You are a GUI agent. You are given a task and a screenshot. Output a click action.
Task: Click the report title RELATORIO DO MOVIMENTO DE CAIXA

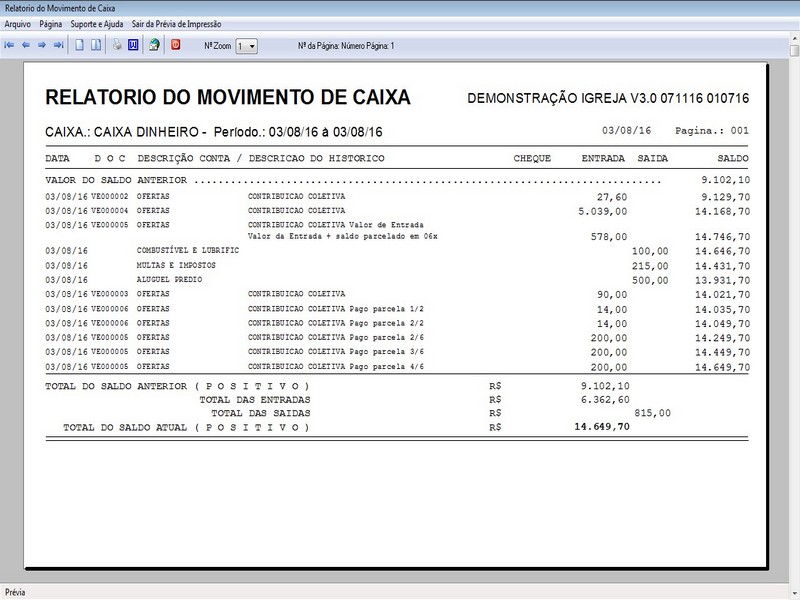tap(228, 97)
